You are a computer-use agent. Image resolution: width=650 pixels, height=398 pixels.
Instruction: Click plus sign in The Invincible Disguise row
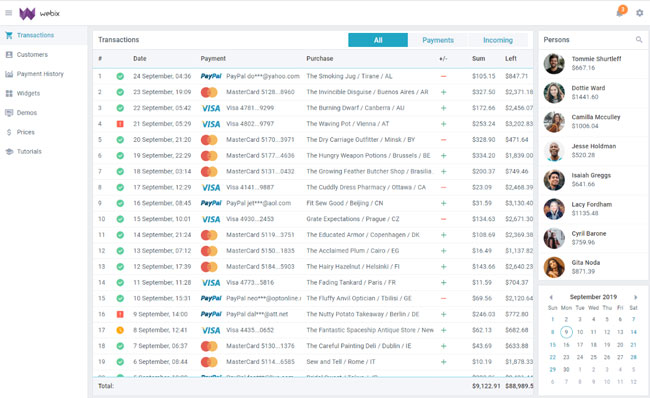pyautogui.click(x=443, y=92)
